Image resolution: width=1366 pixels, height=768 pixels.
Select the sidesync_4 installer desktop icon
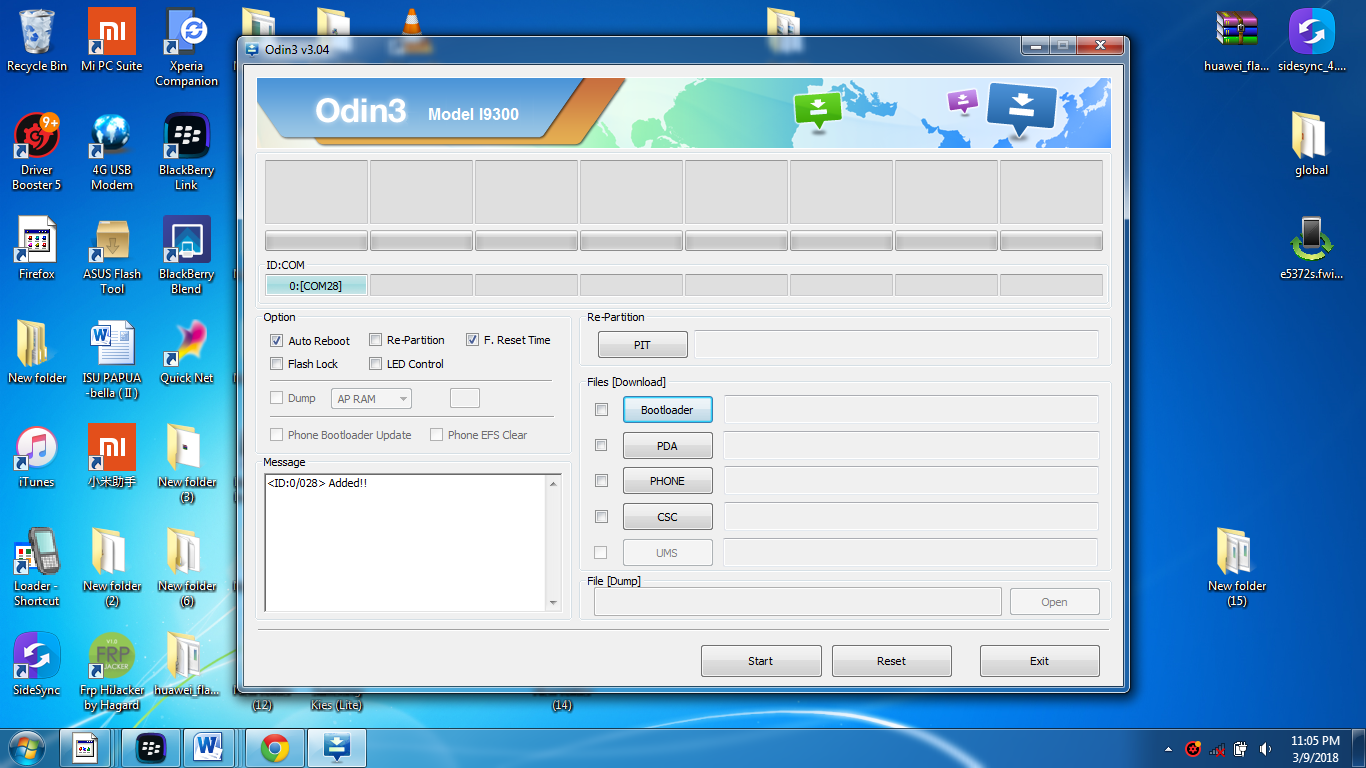click(x=1312, y=40)
